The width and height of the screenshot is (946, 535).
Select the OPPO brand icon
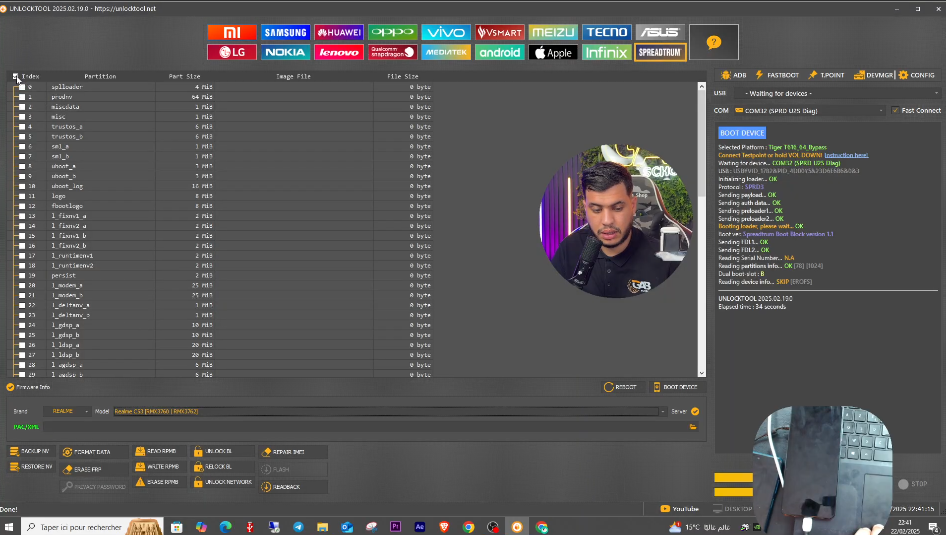coord(393,32)
